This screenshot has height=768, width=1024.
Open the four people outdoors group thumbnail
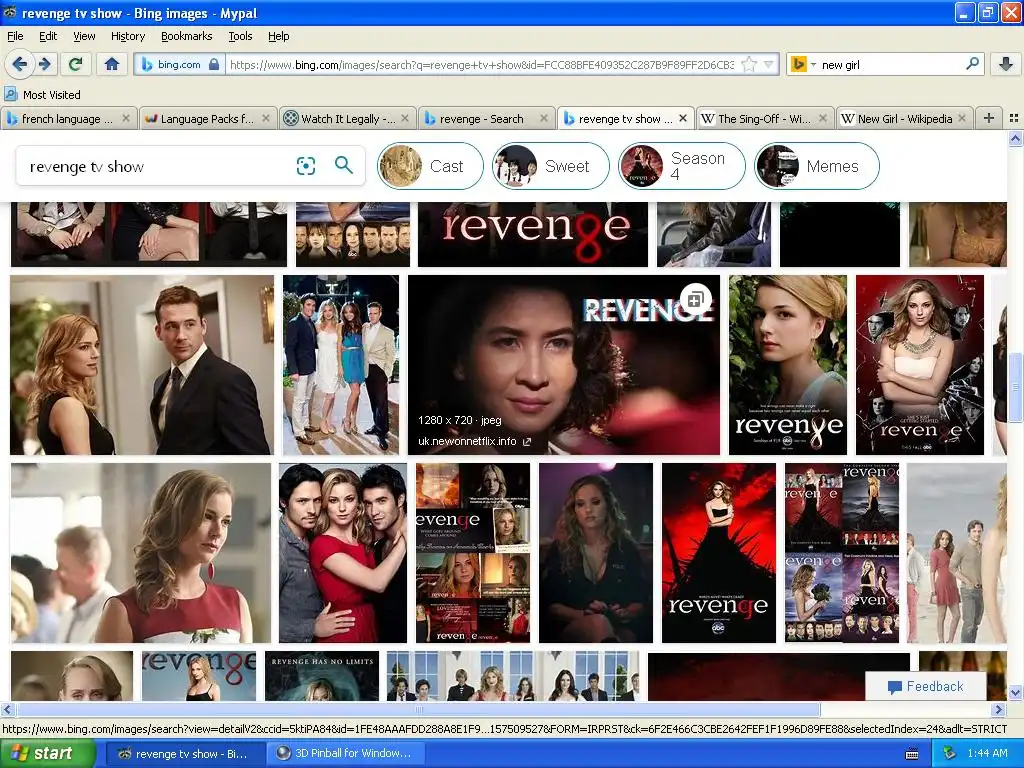[341, 364]
